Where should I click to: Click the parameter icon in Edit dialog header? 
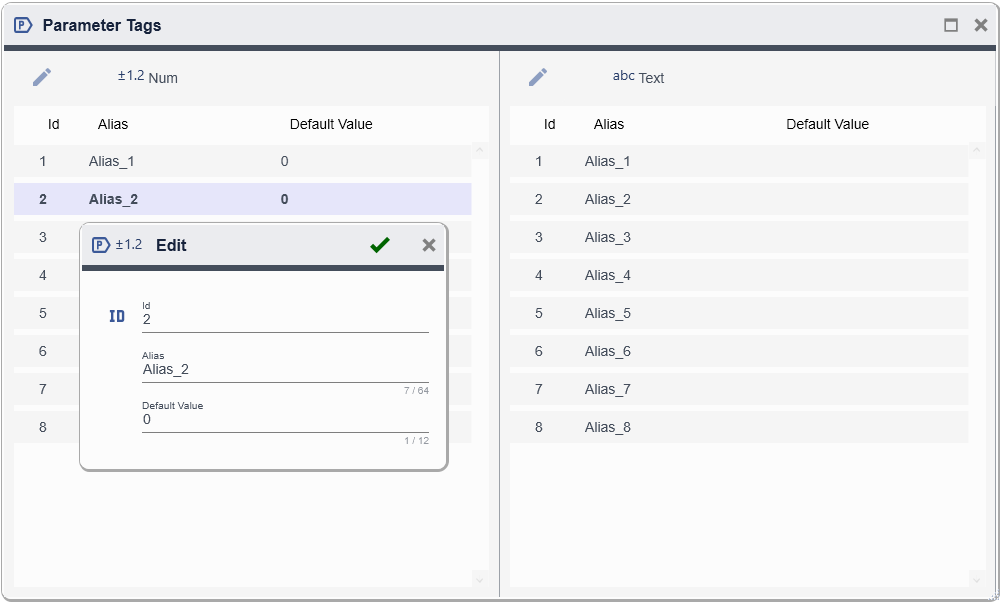pyautogui.click(x=101, y=245)
